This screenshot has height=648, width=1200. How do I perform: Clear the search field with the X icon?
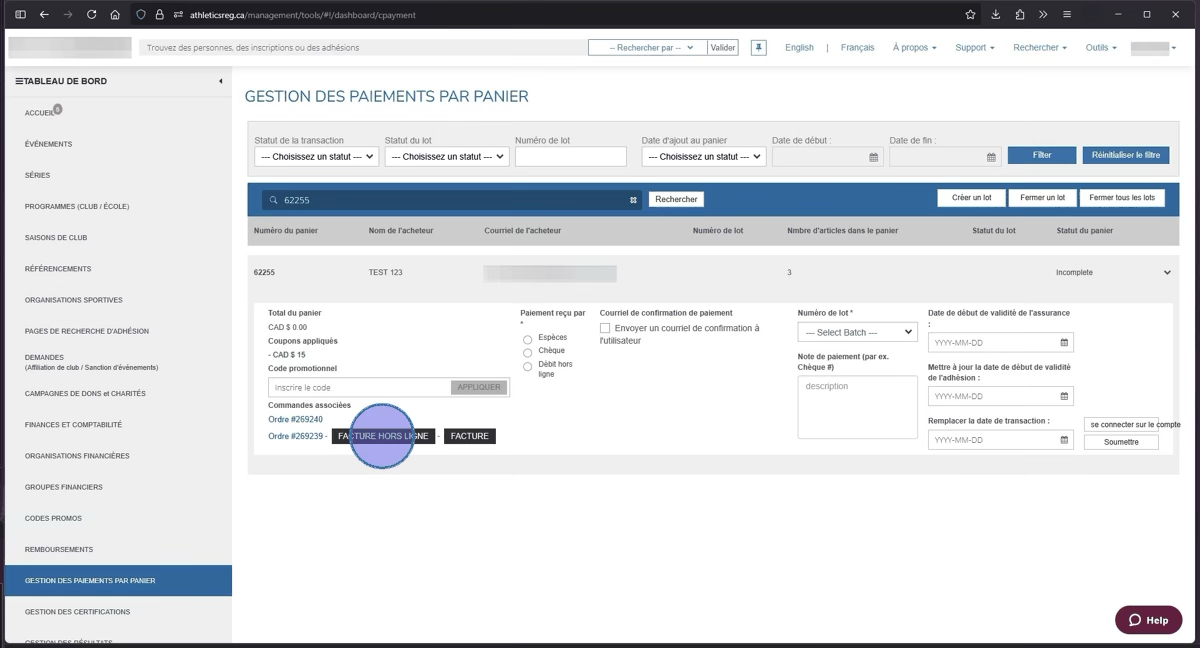[x=633, y=200]
